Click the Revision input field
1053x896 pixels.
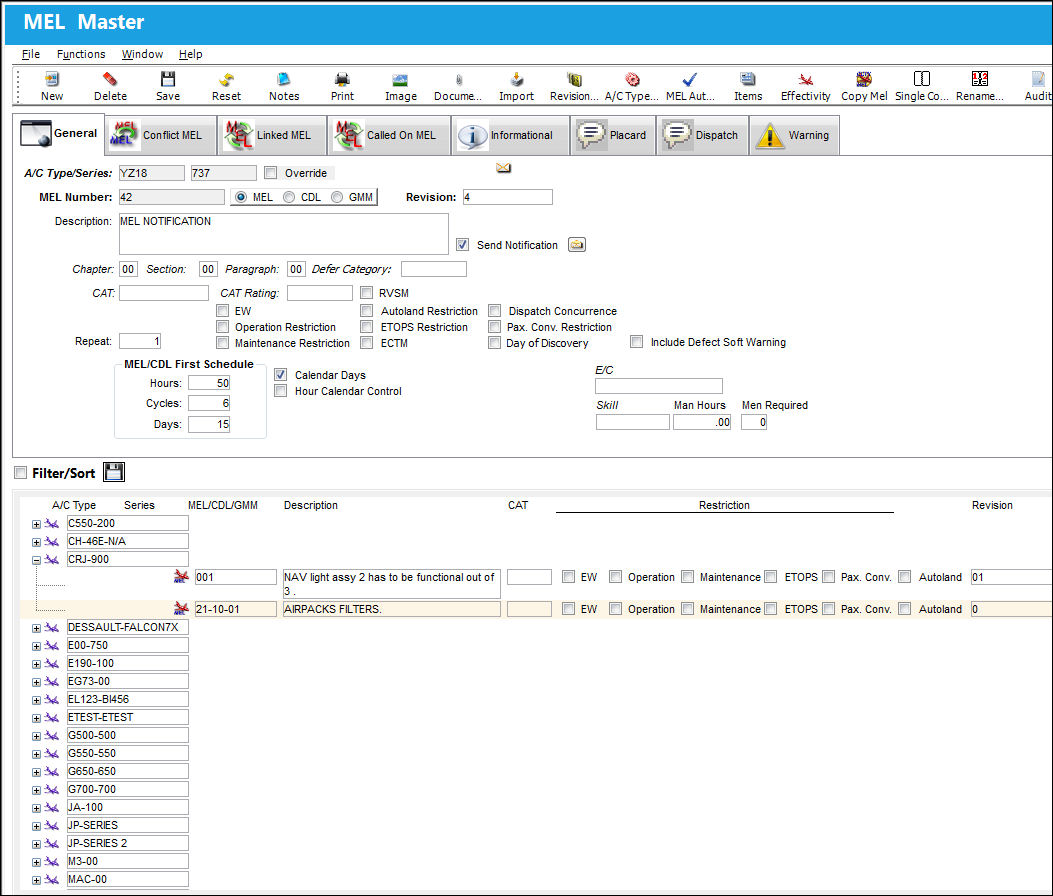(508, 197)
